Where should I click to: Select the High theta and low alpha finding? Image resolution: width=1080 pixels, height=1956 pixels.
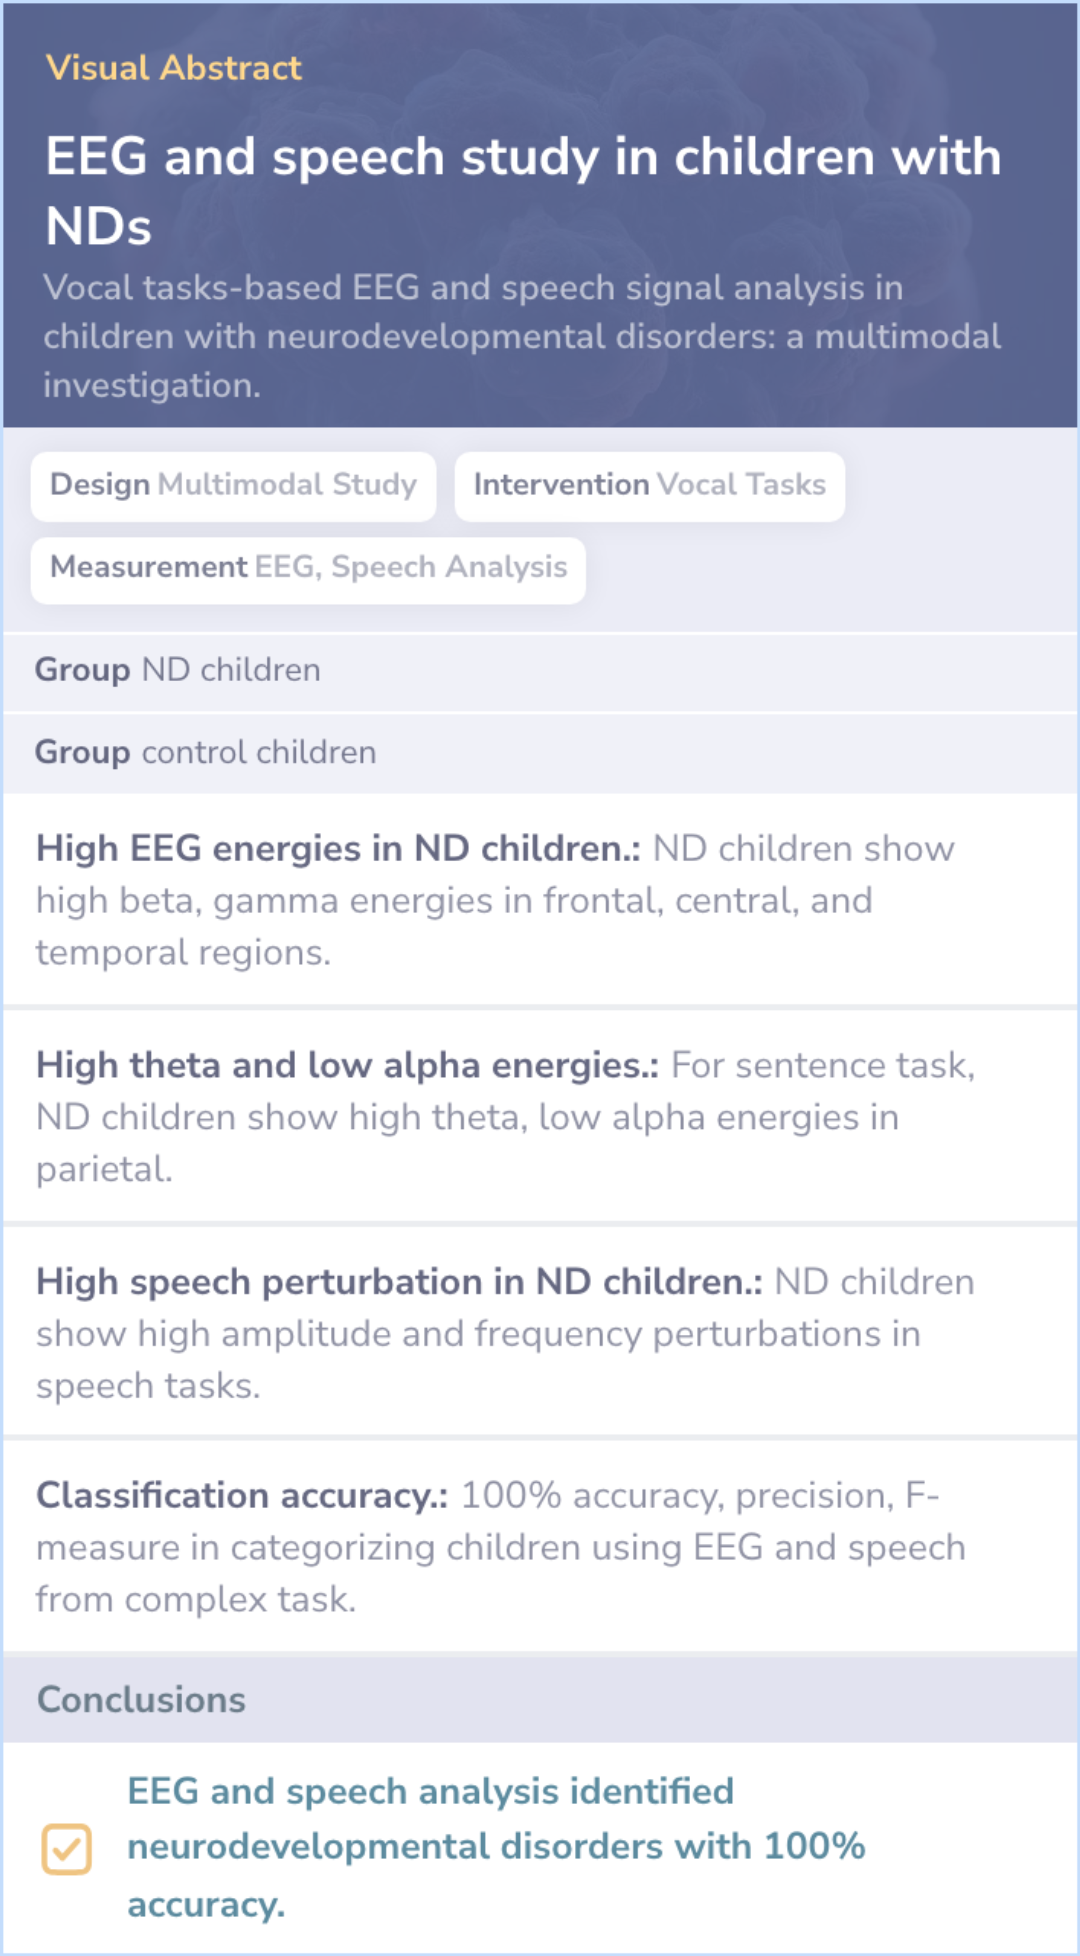540,1116
